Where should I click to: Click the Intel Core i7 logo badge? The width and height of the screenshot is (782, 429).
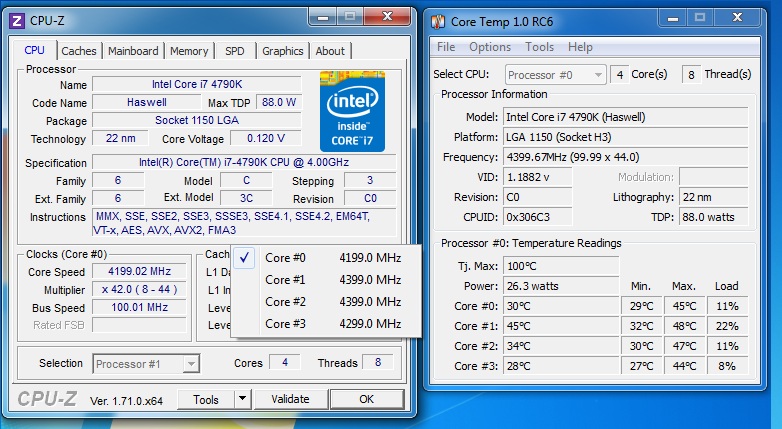tap(352, 111)
